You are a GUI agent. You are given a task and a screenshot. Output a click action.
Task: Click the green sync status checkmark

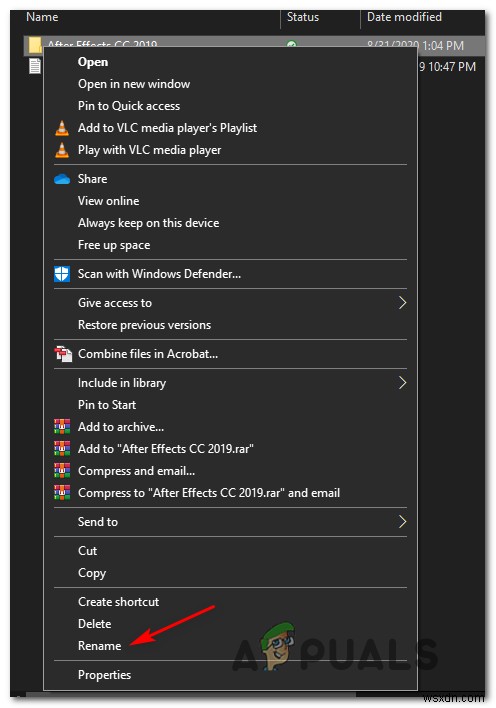tap(292, 44)
